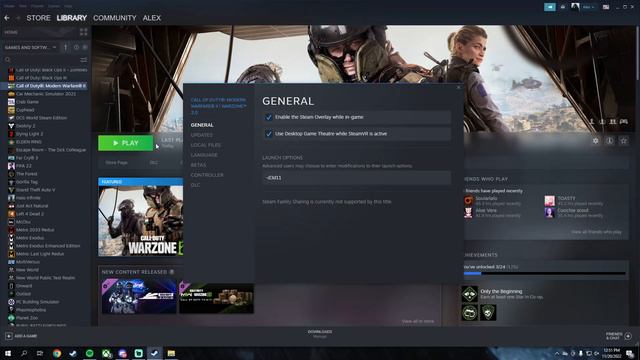Image resolution: width=640 pixels, height=360 pixels.
Task: Click Add a Game button
Action: (x=21, y=336)
